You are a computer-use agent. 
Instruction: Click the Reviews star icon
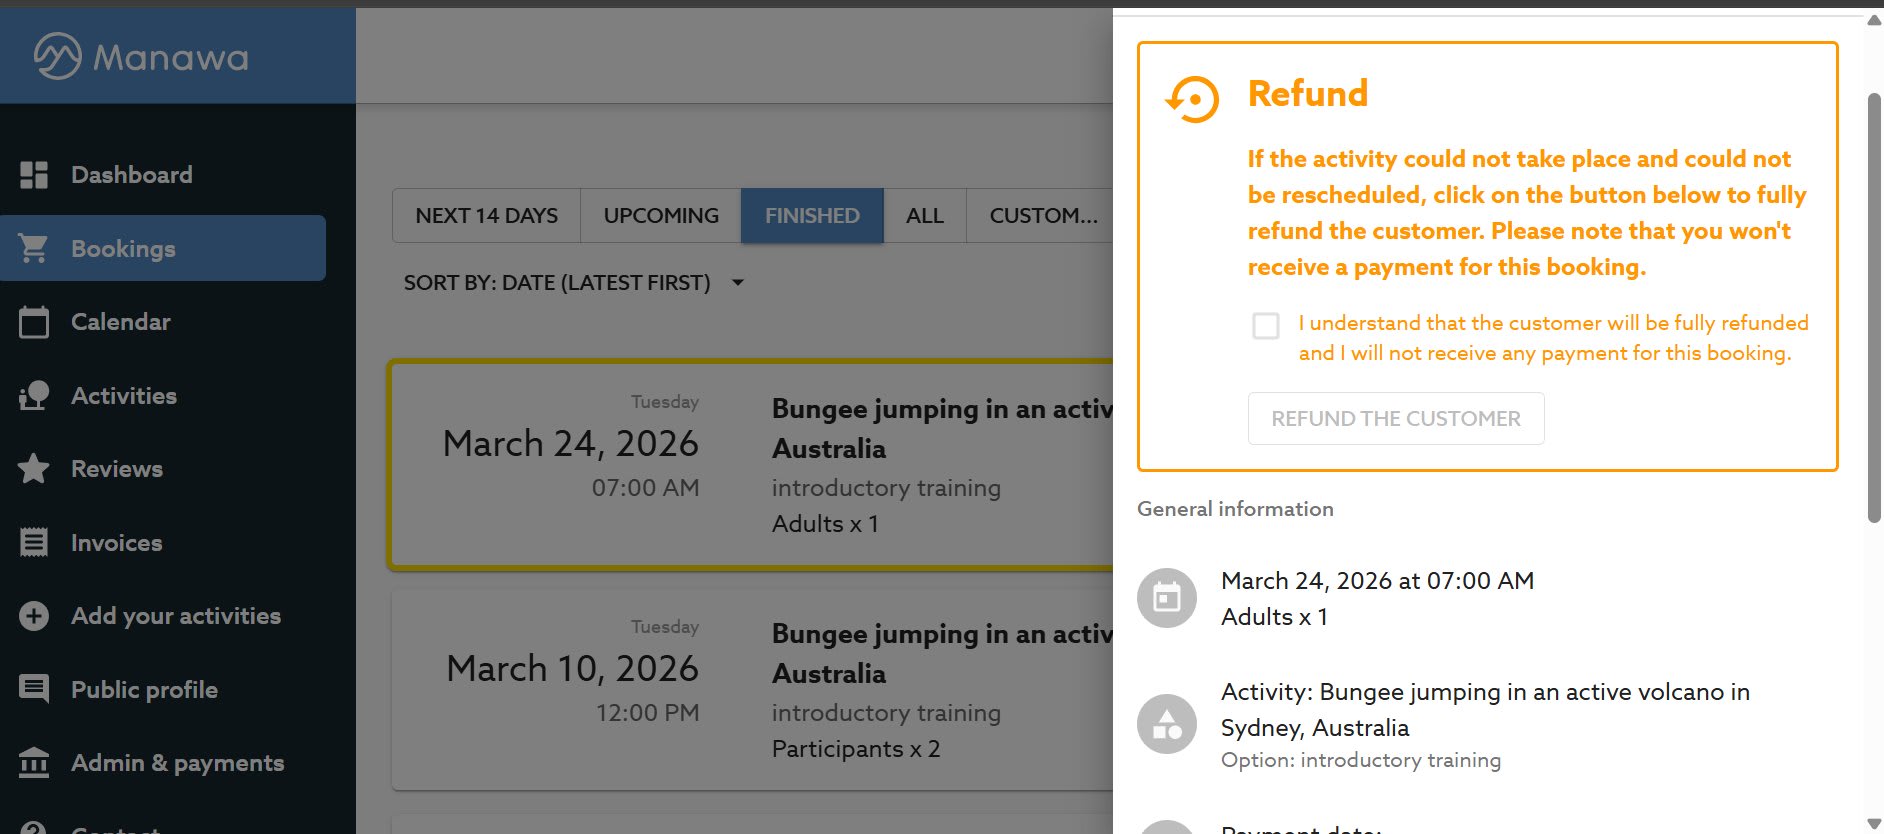tap(34, 469)
